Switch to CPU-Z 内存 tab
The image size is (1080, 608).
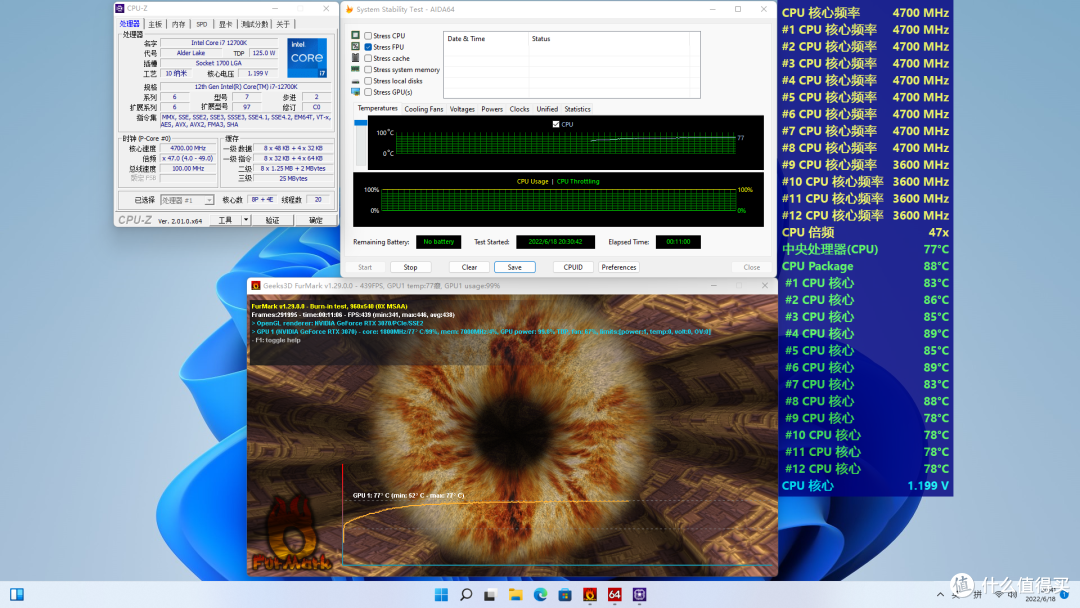click(x=178, y=24)
